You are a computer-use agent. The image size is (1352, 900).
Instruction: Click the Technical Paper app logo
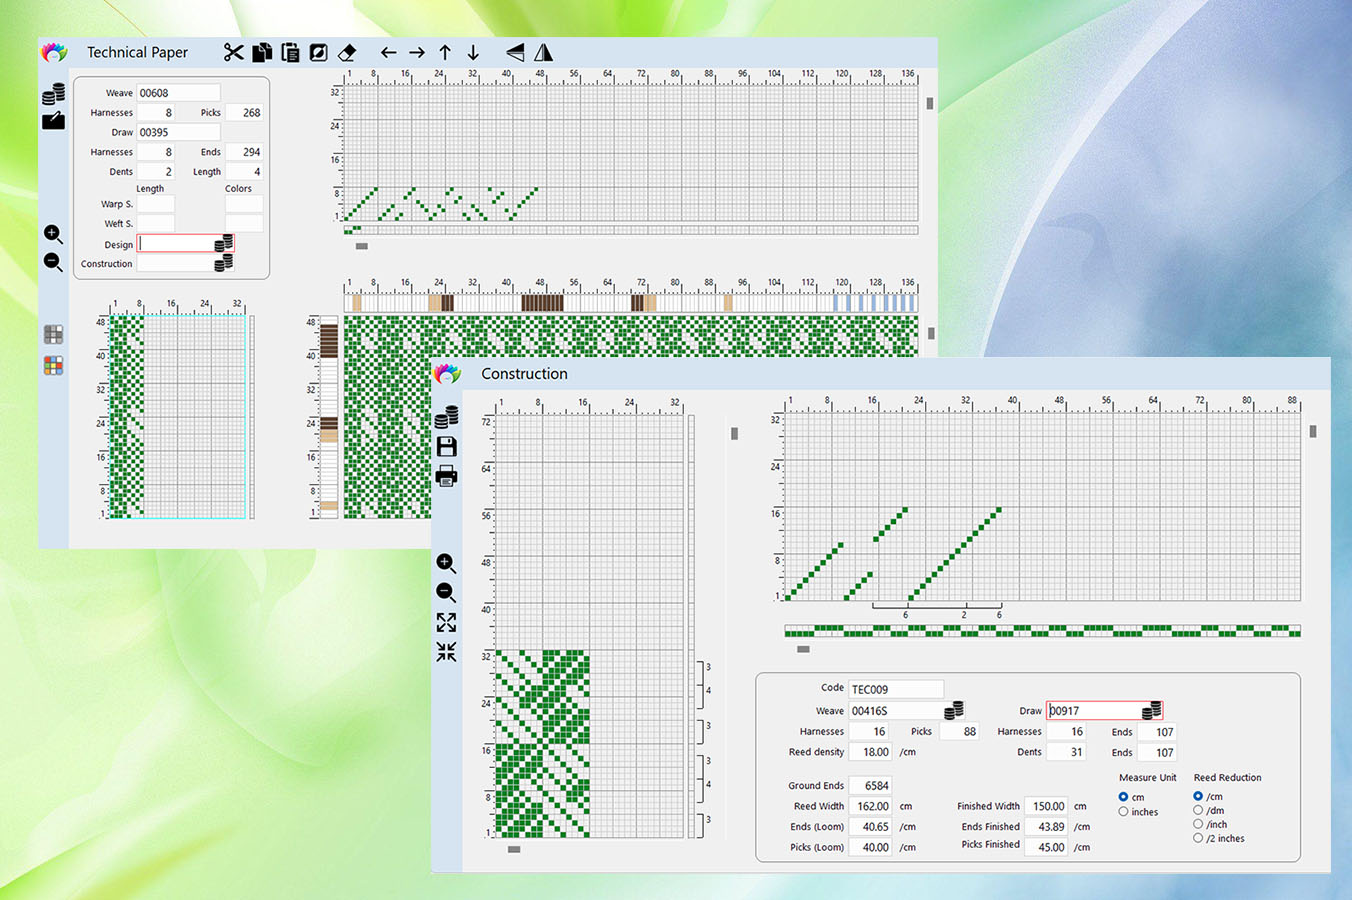coord(54,53)
